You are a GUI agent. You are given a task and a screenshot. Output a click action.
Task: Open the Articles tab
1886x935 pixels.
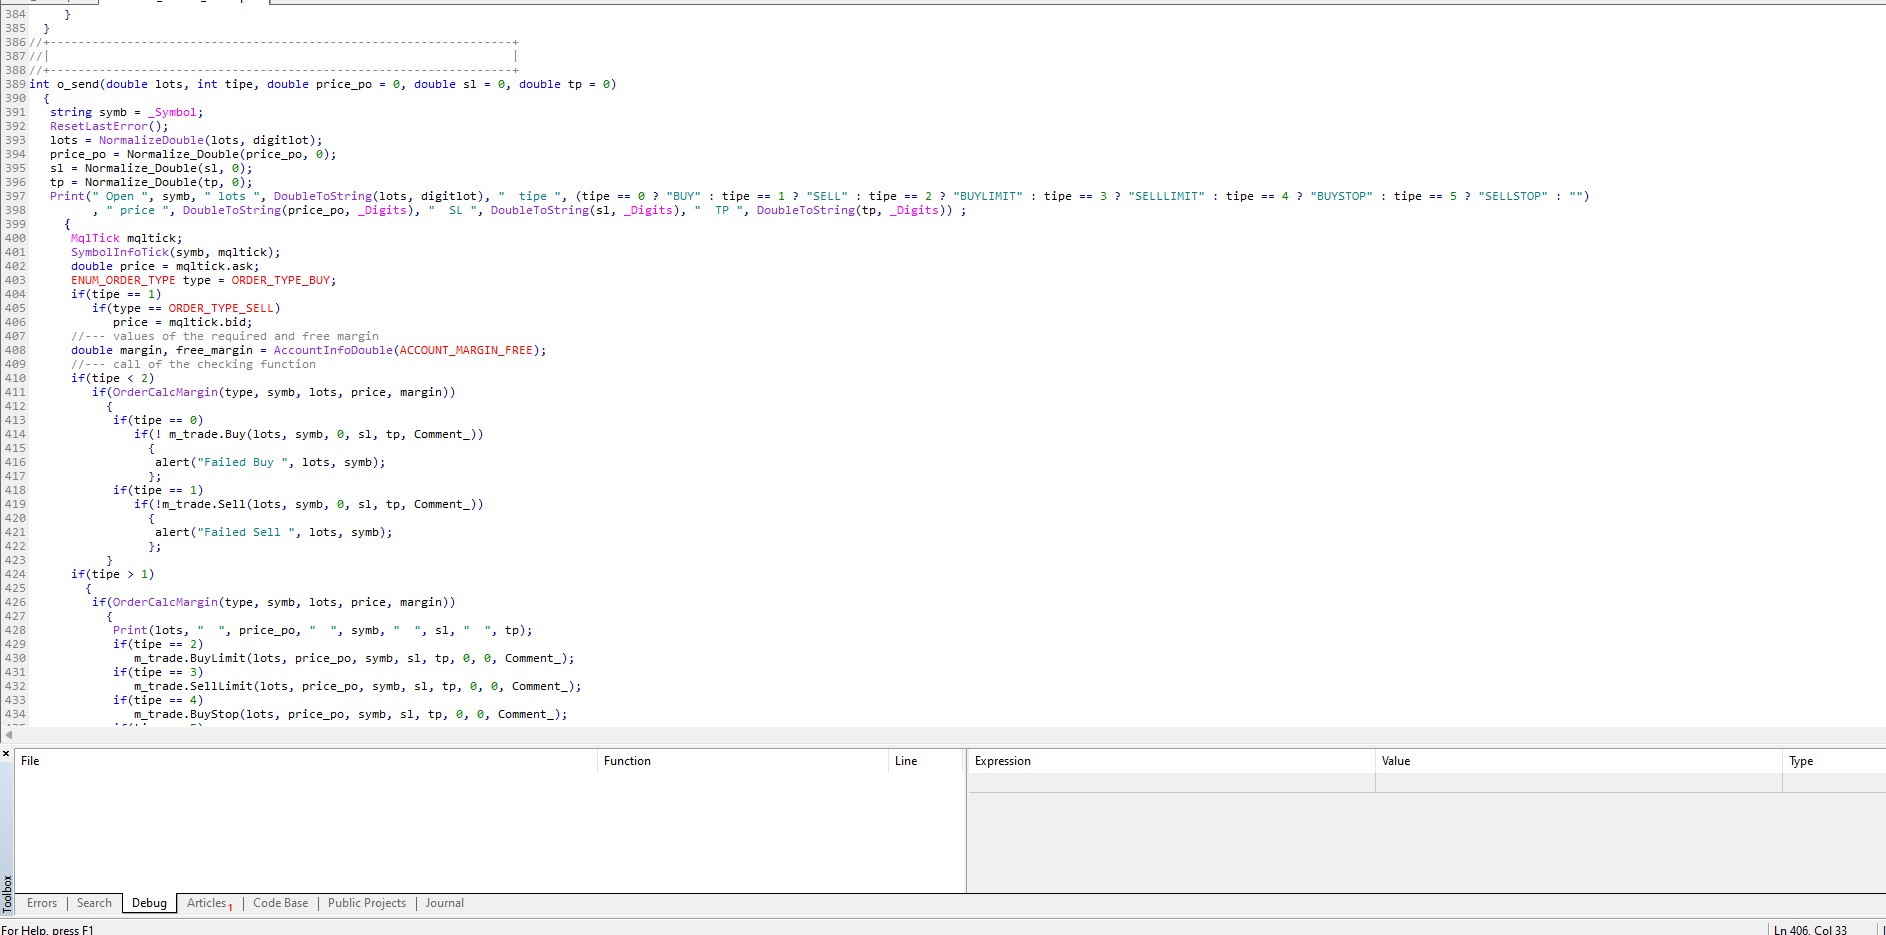209,903
